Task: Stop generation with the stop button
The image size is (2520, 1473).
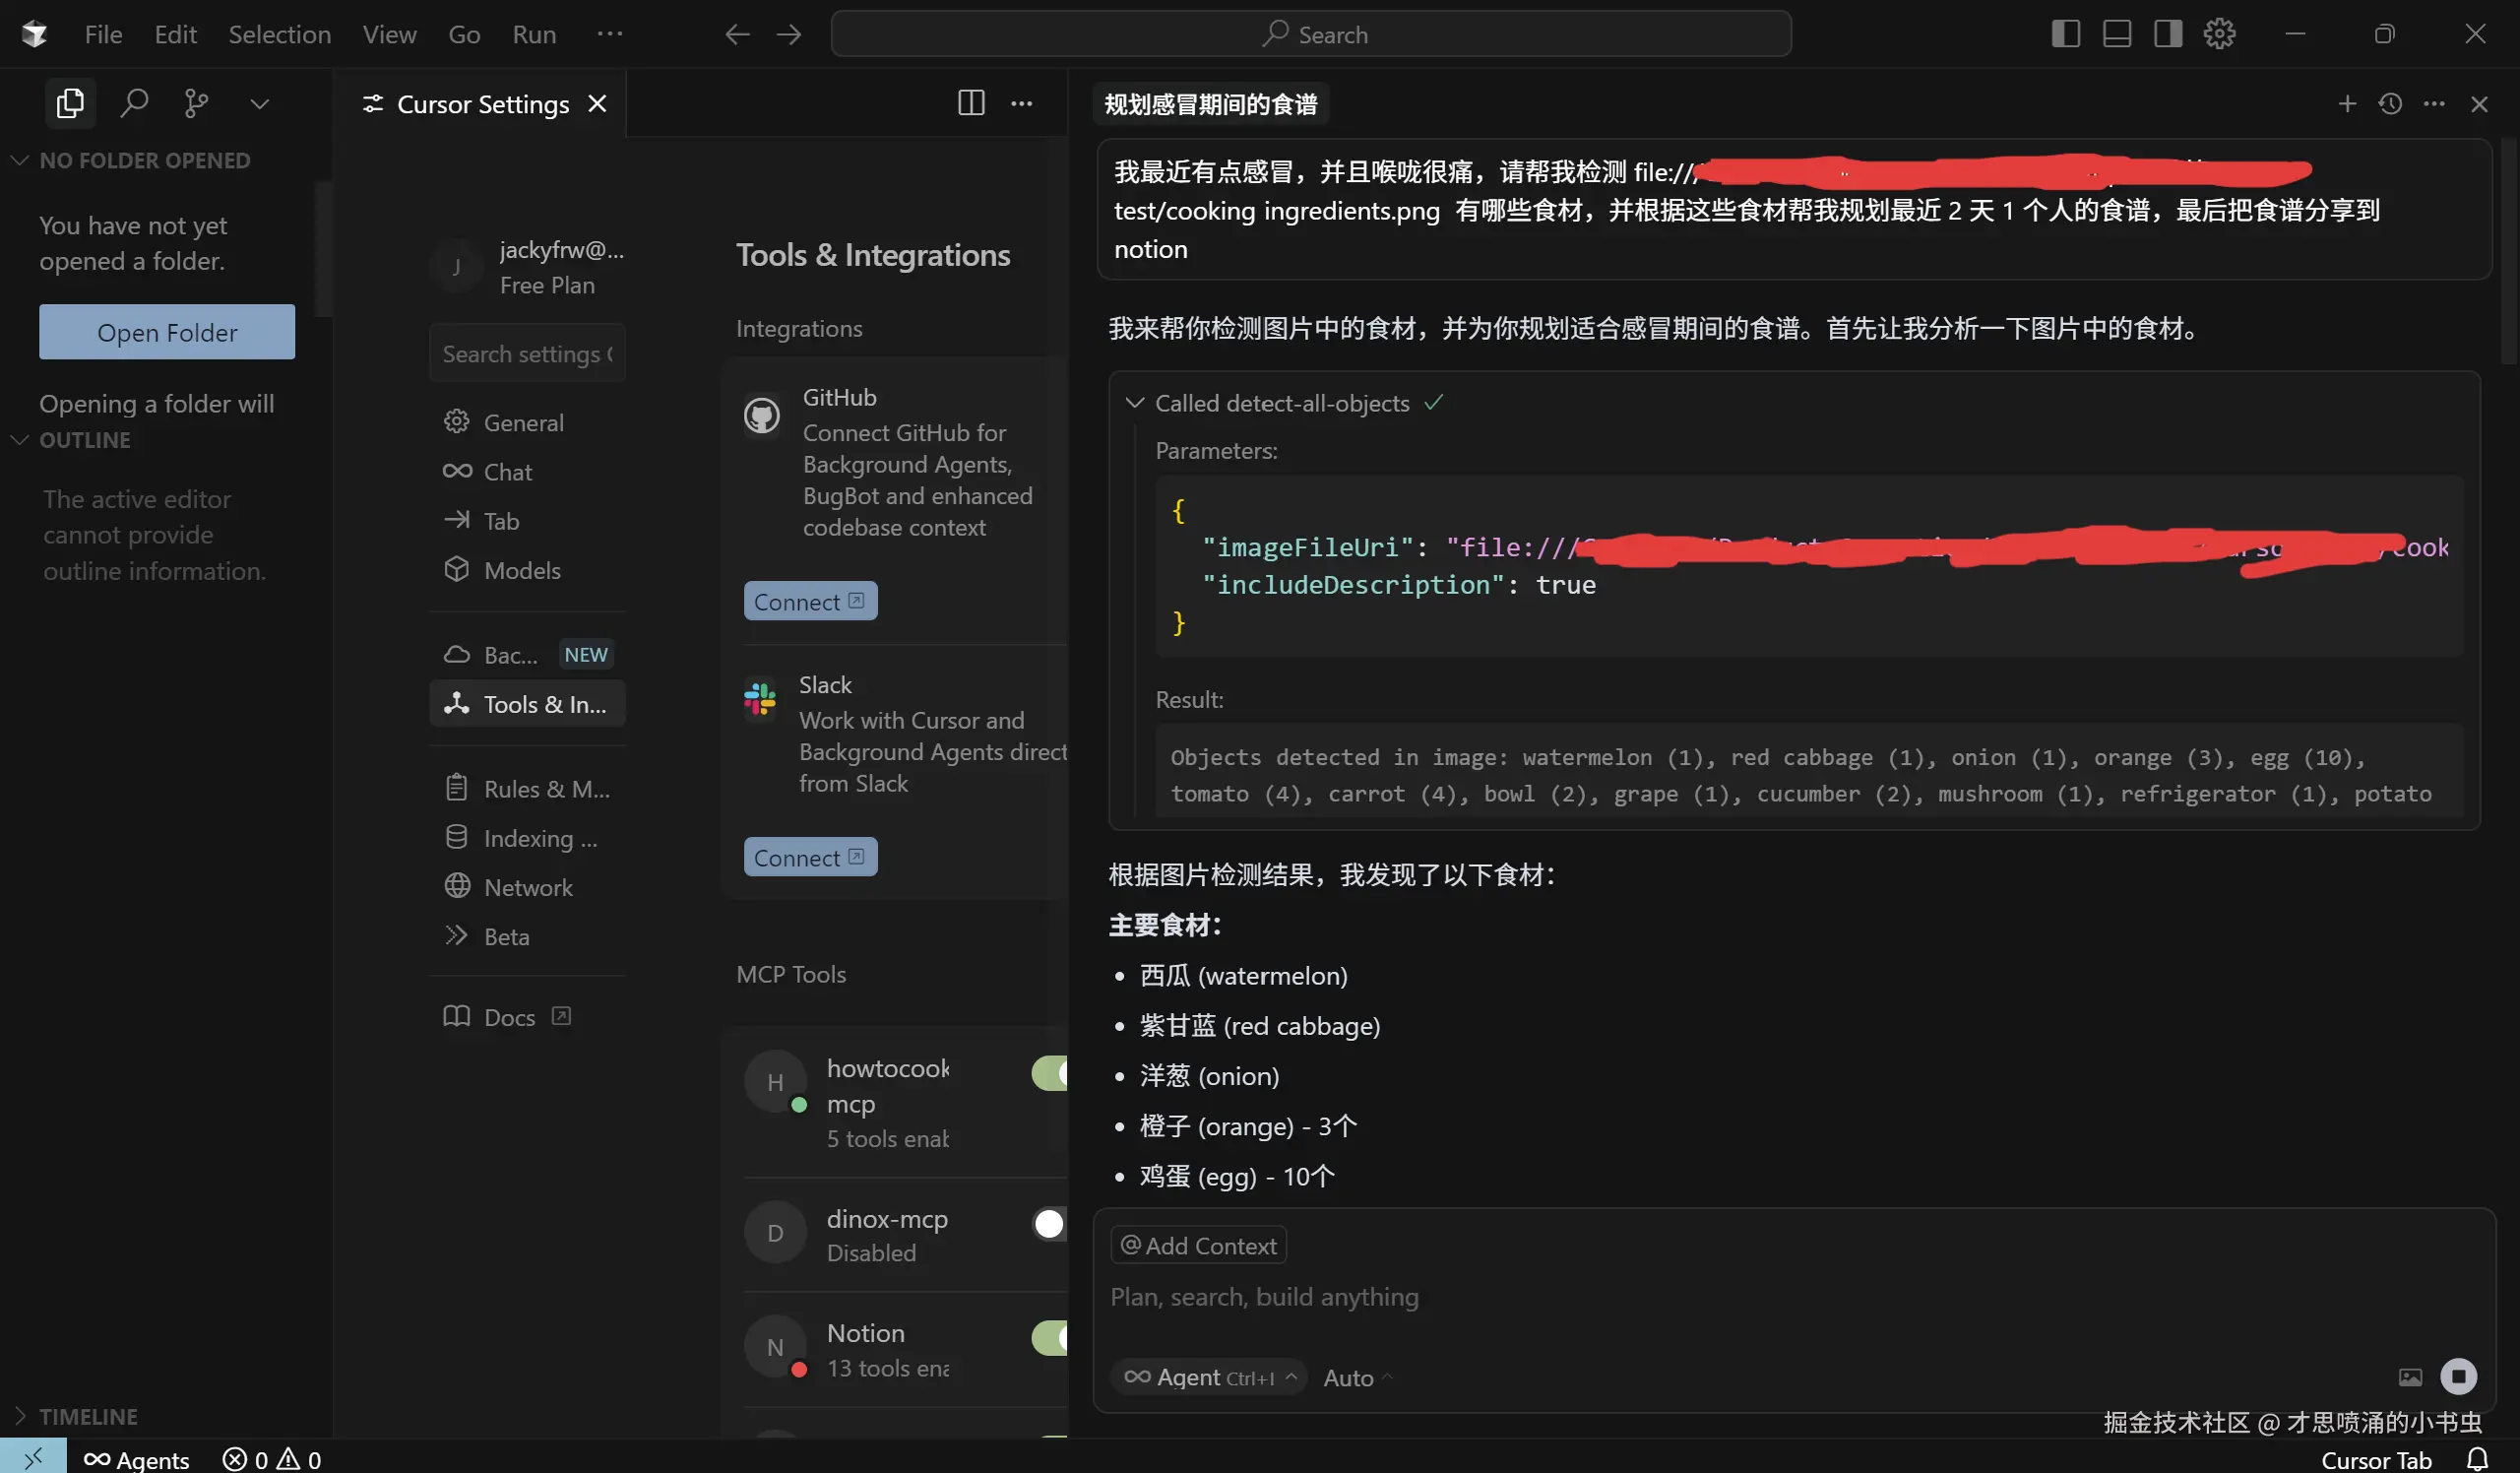Action: point(2458,1376)
